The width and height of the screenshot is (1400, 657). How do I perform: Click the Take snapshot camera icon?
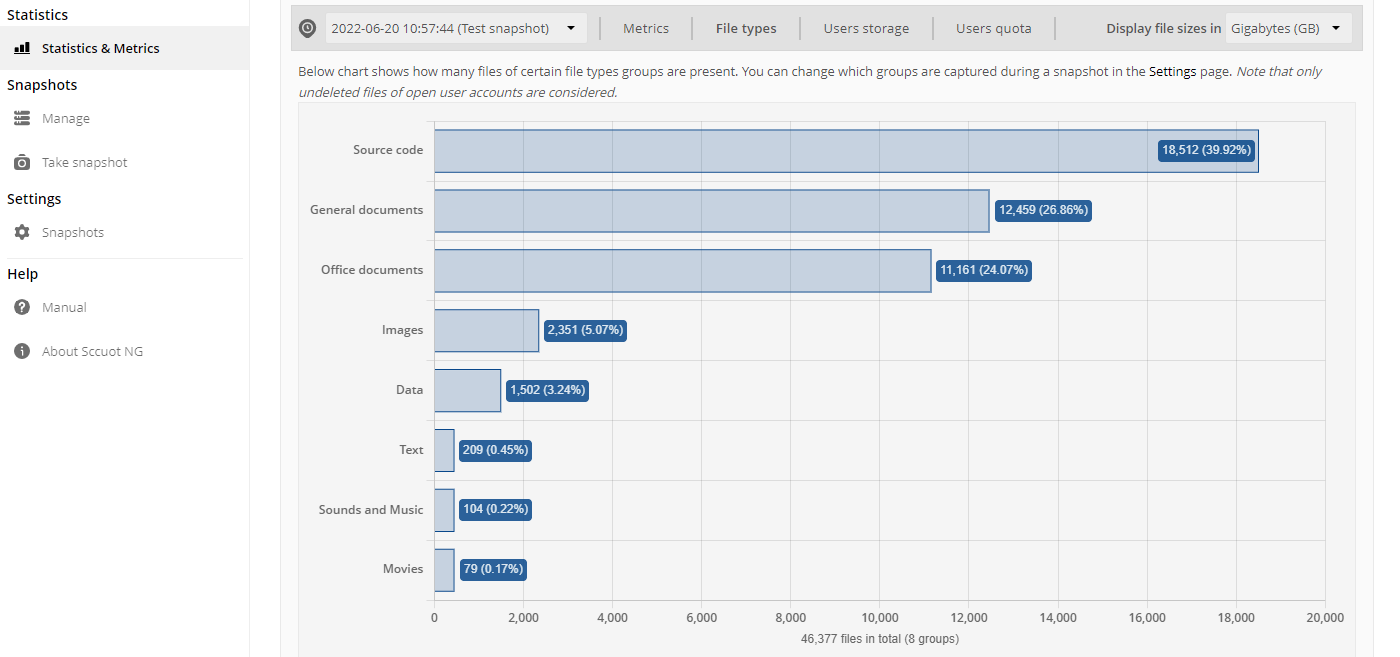tap(22, 162)
